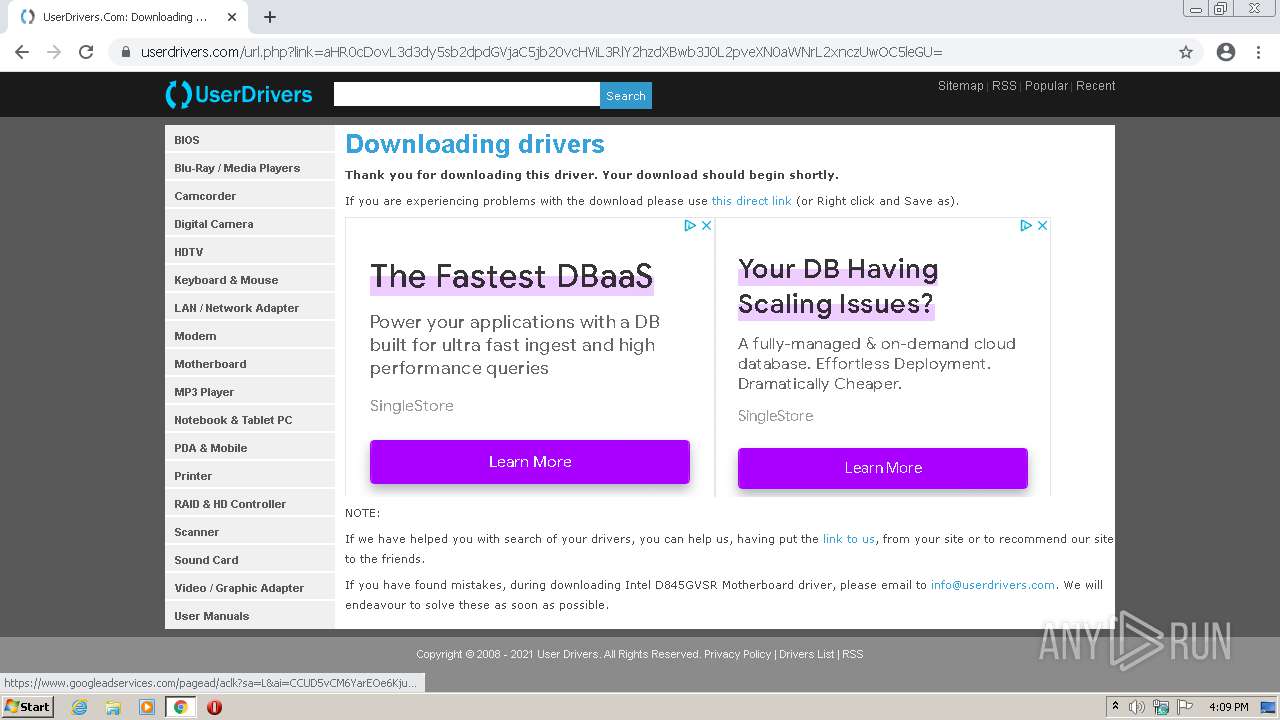1280x720 pixels.
Task: Select Notebook & Tablet PC category
Action: 250,420
